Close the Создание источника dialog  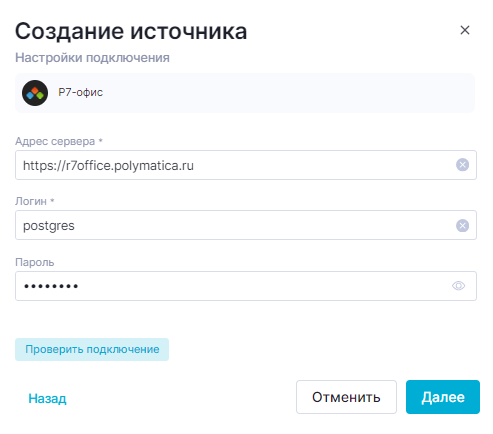click(465, 30)
